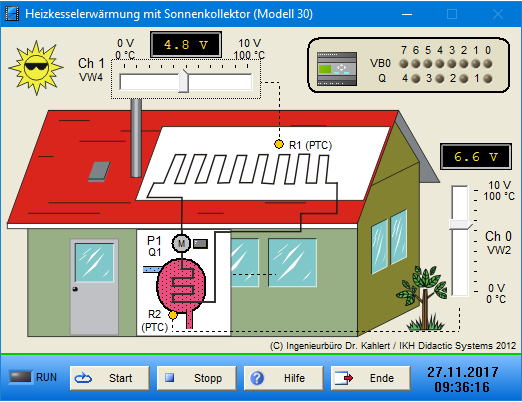Click the R1 (PTC) sensor dot

(x=279, y=144)
